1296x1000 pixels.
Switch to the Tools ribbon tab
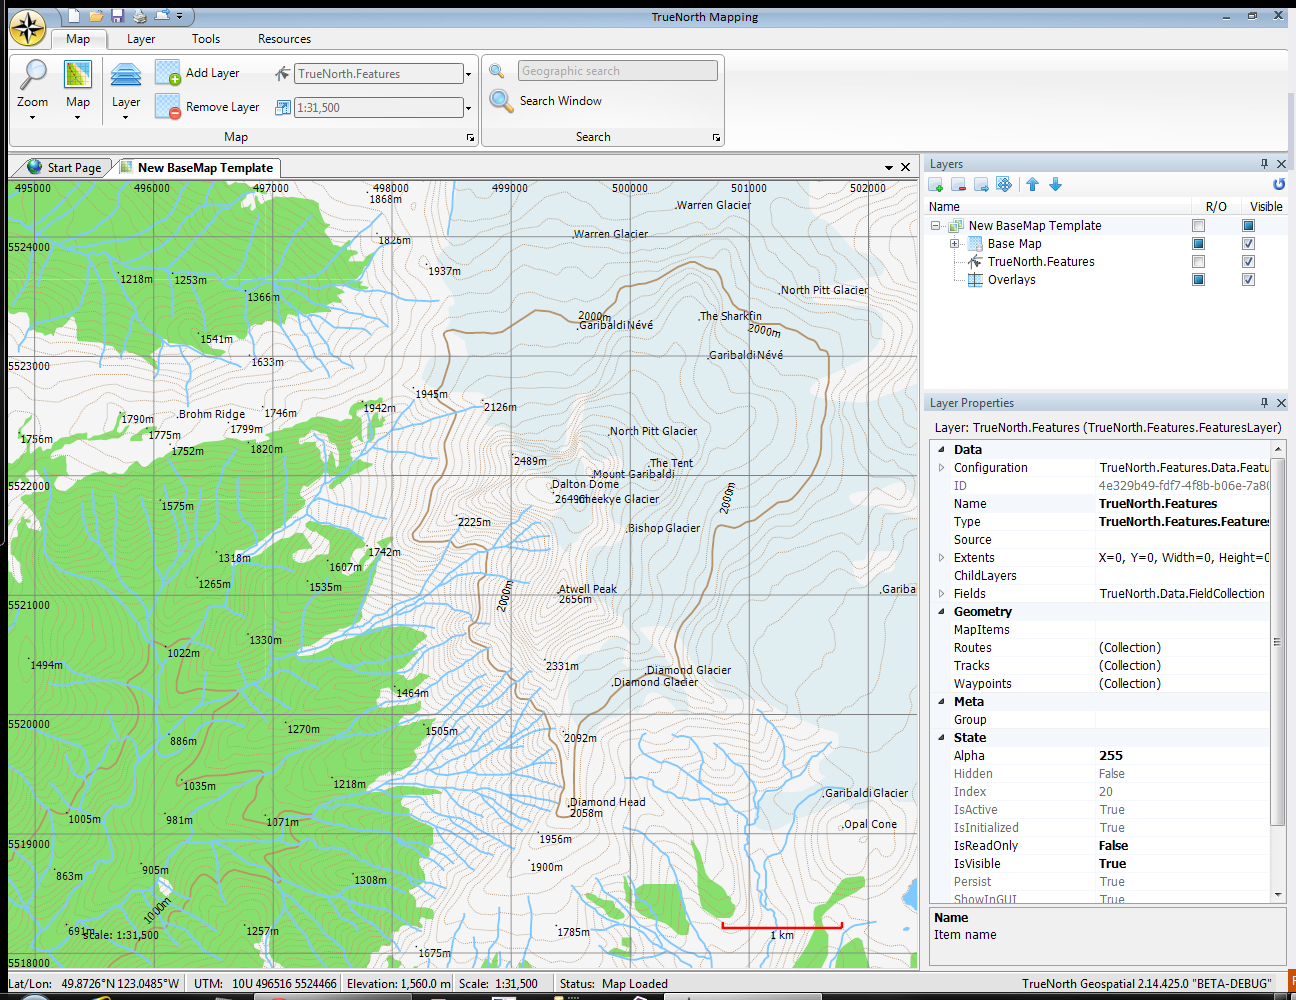pyautogui.click(x=206, y=39)
